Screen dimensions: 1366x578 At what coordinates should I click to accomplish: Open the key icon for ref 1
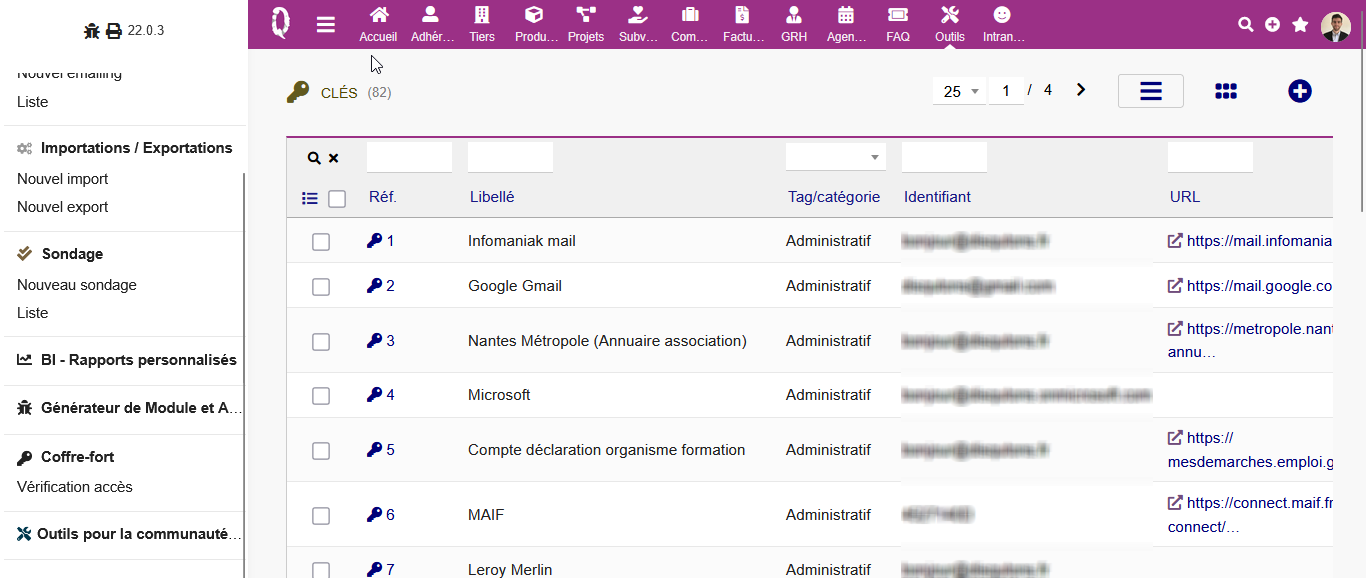[x=374, y=240]
